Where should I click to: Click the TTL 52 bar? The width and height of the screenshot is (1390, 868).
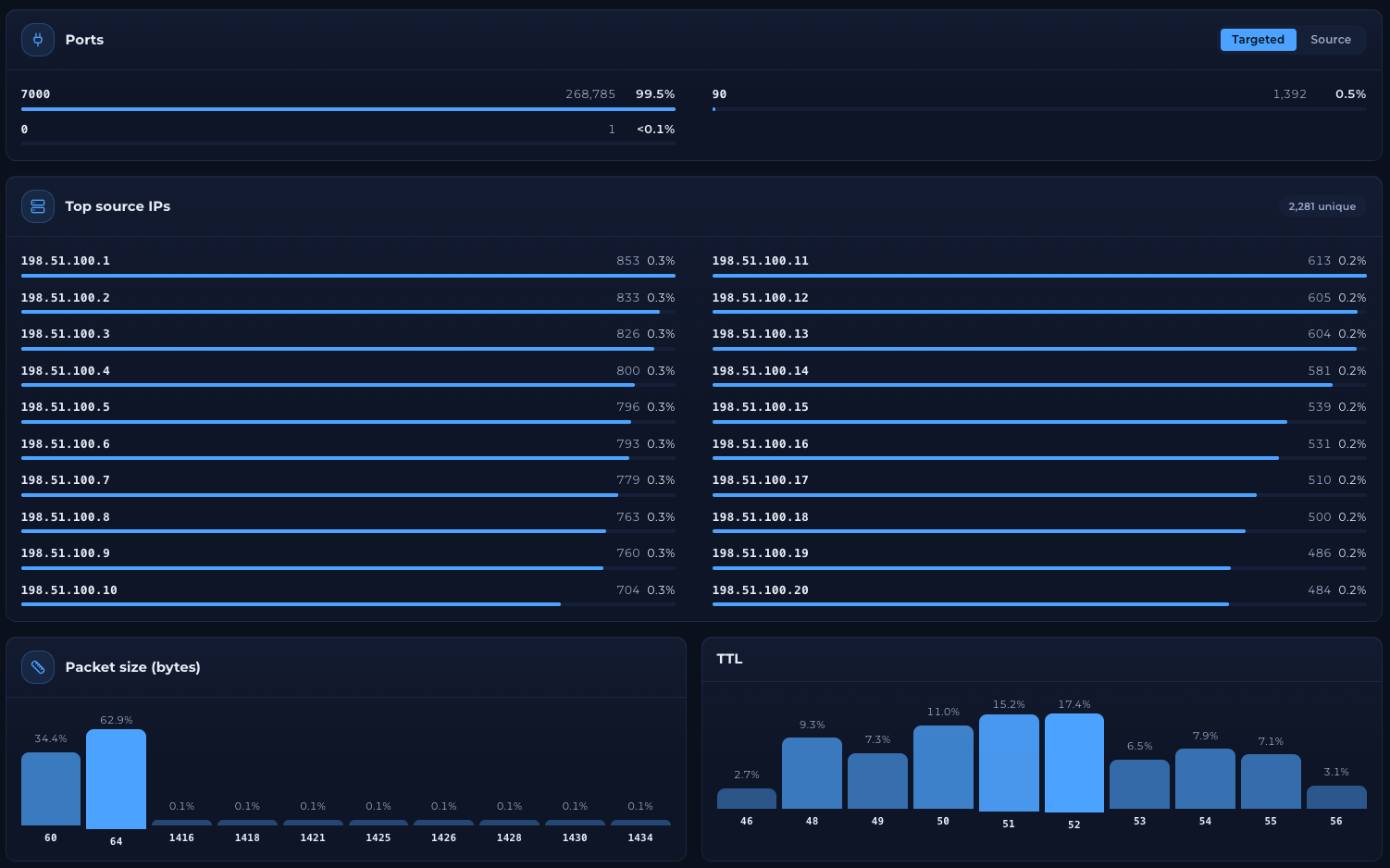1074,762
